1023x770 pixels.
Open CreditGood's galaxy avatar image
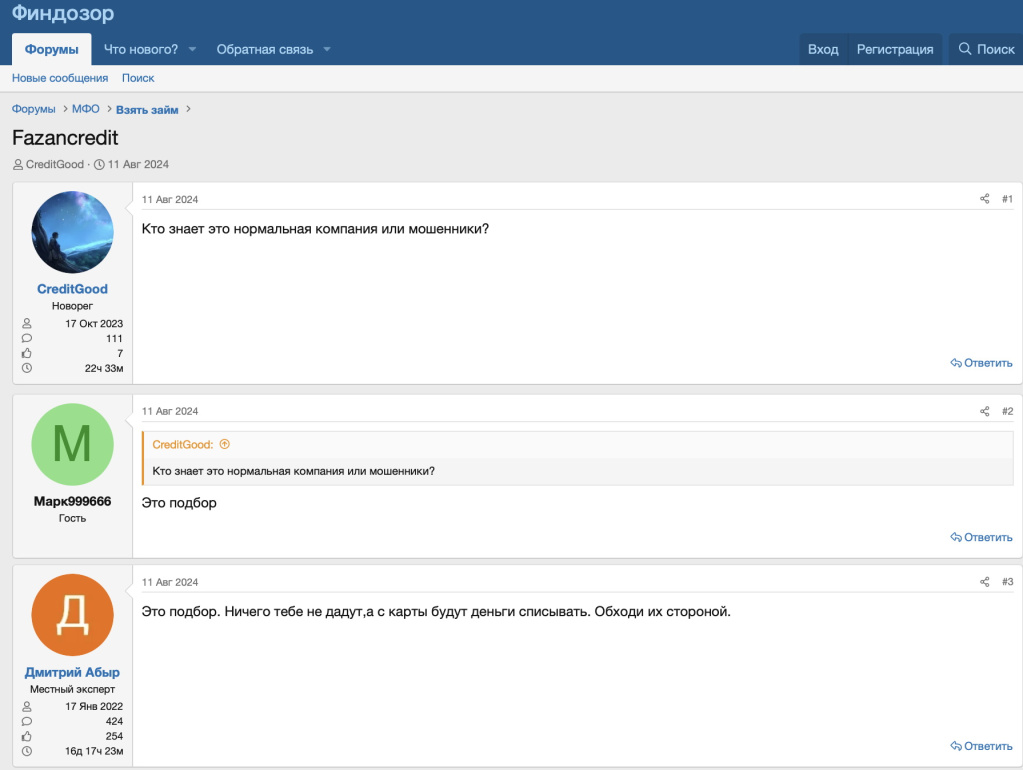[72, 232]
